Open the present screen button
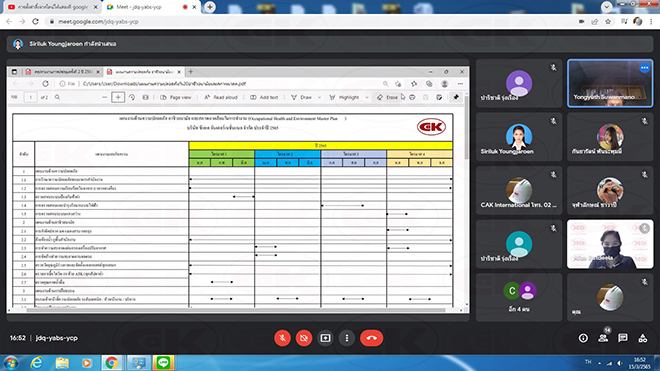 [325, 338]
